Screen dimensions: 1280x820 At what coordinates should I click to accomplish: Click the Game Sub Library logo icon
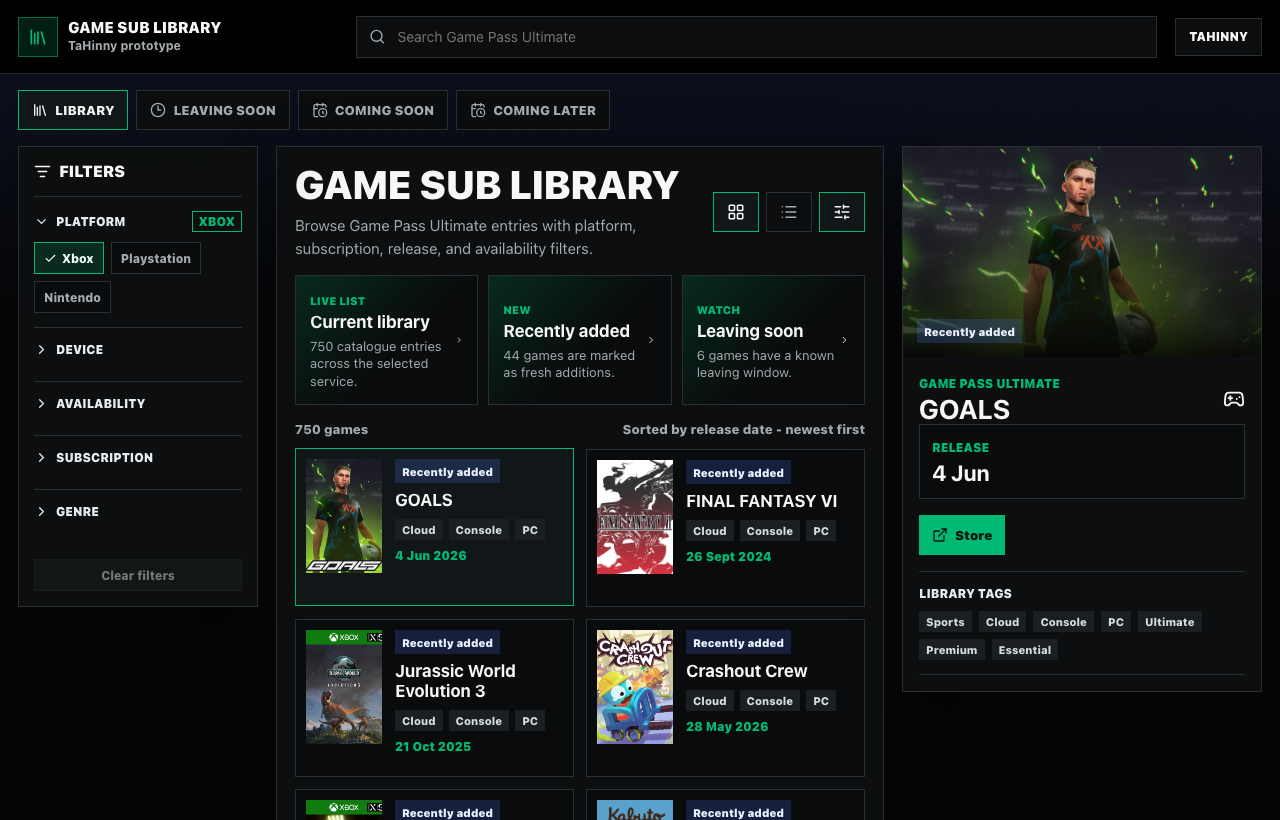pos(38,37)
